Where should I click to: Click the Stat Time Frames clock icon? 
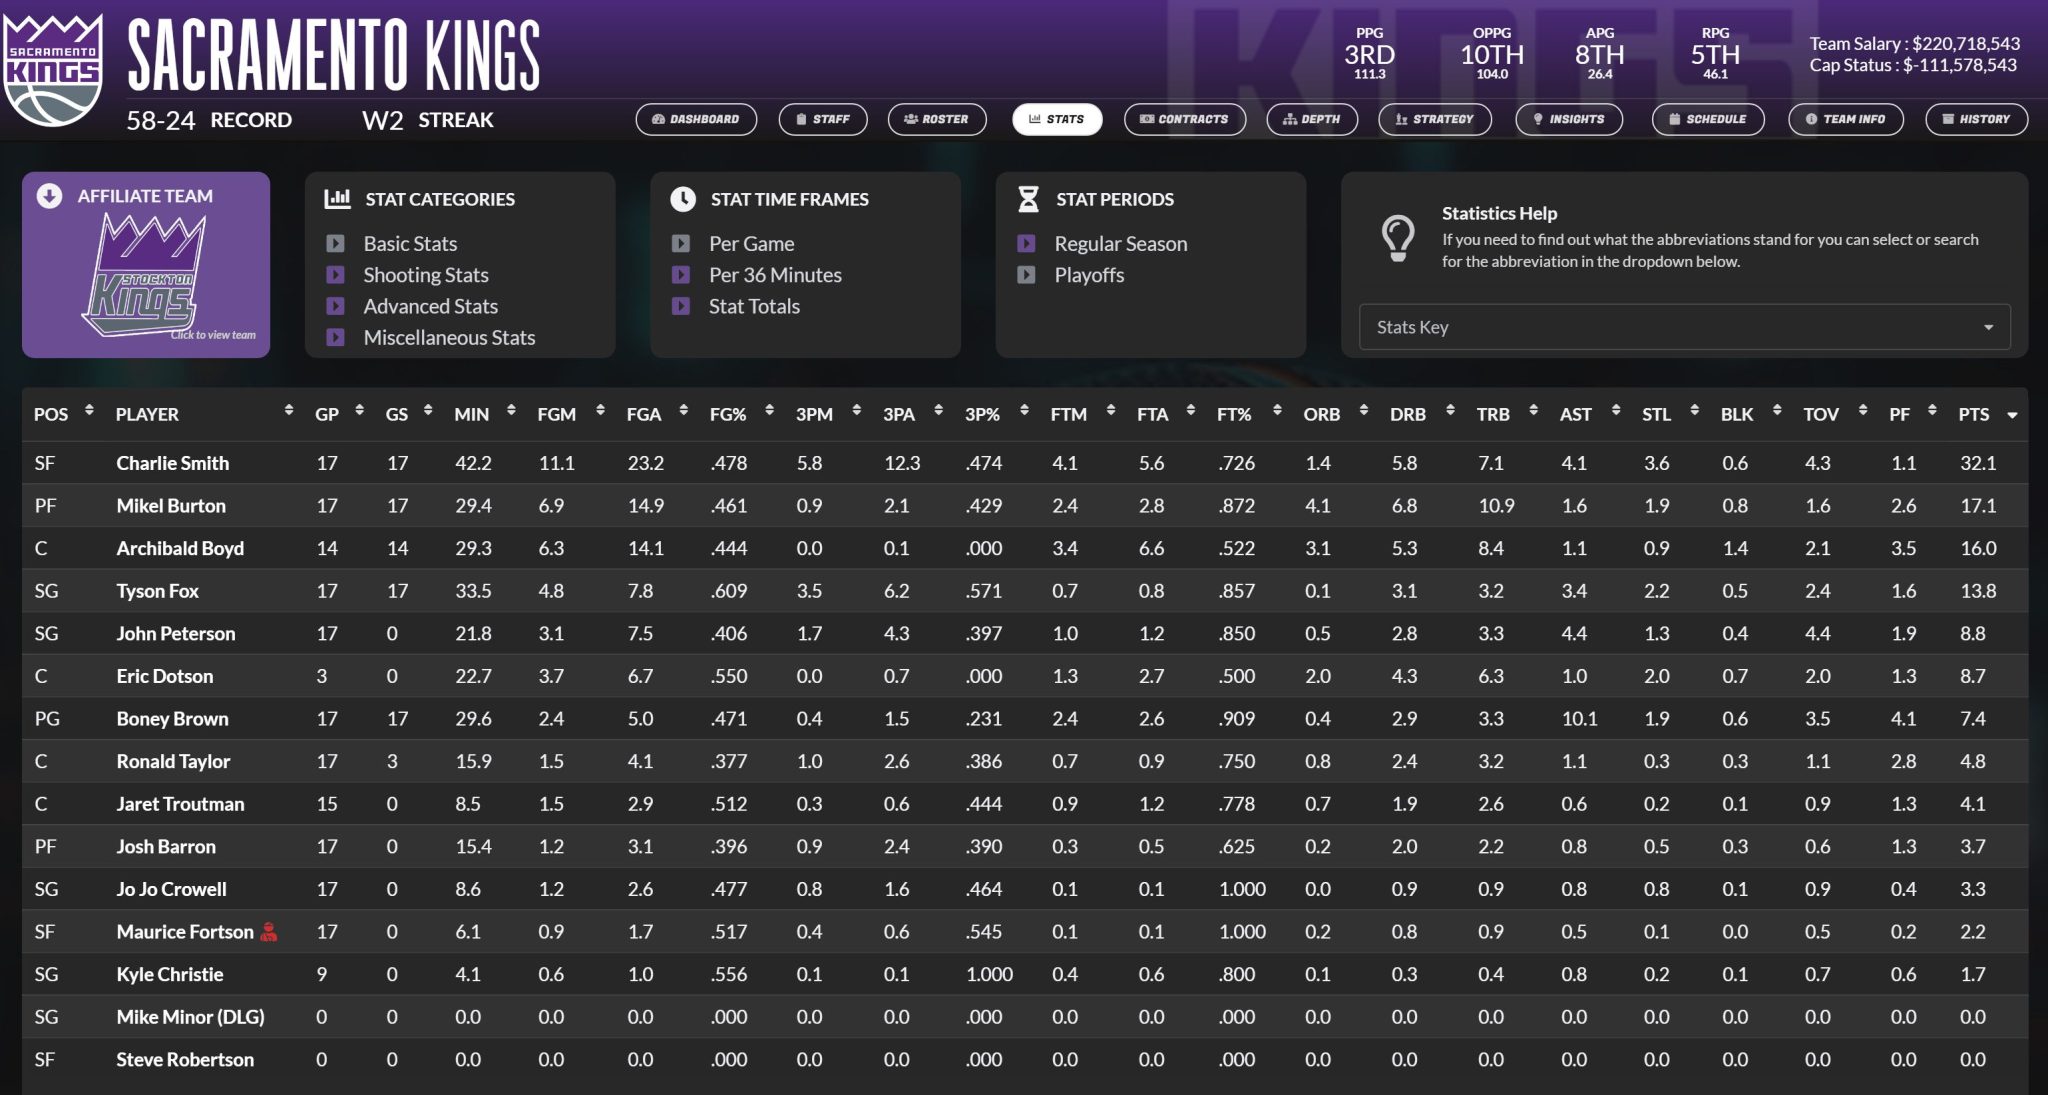(683, 199)
